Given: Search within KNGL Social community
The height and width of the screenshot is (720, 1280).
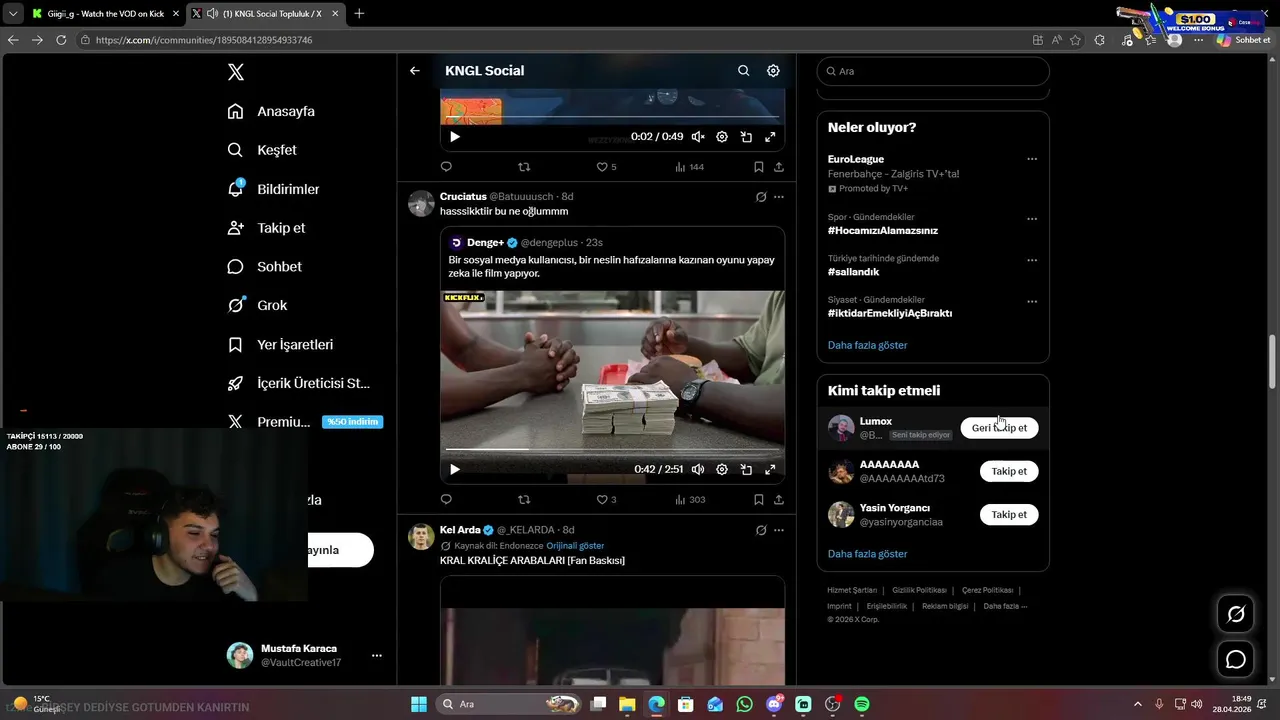Looking at the screenshot, I should tap(743, 71).
